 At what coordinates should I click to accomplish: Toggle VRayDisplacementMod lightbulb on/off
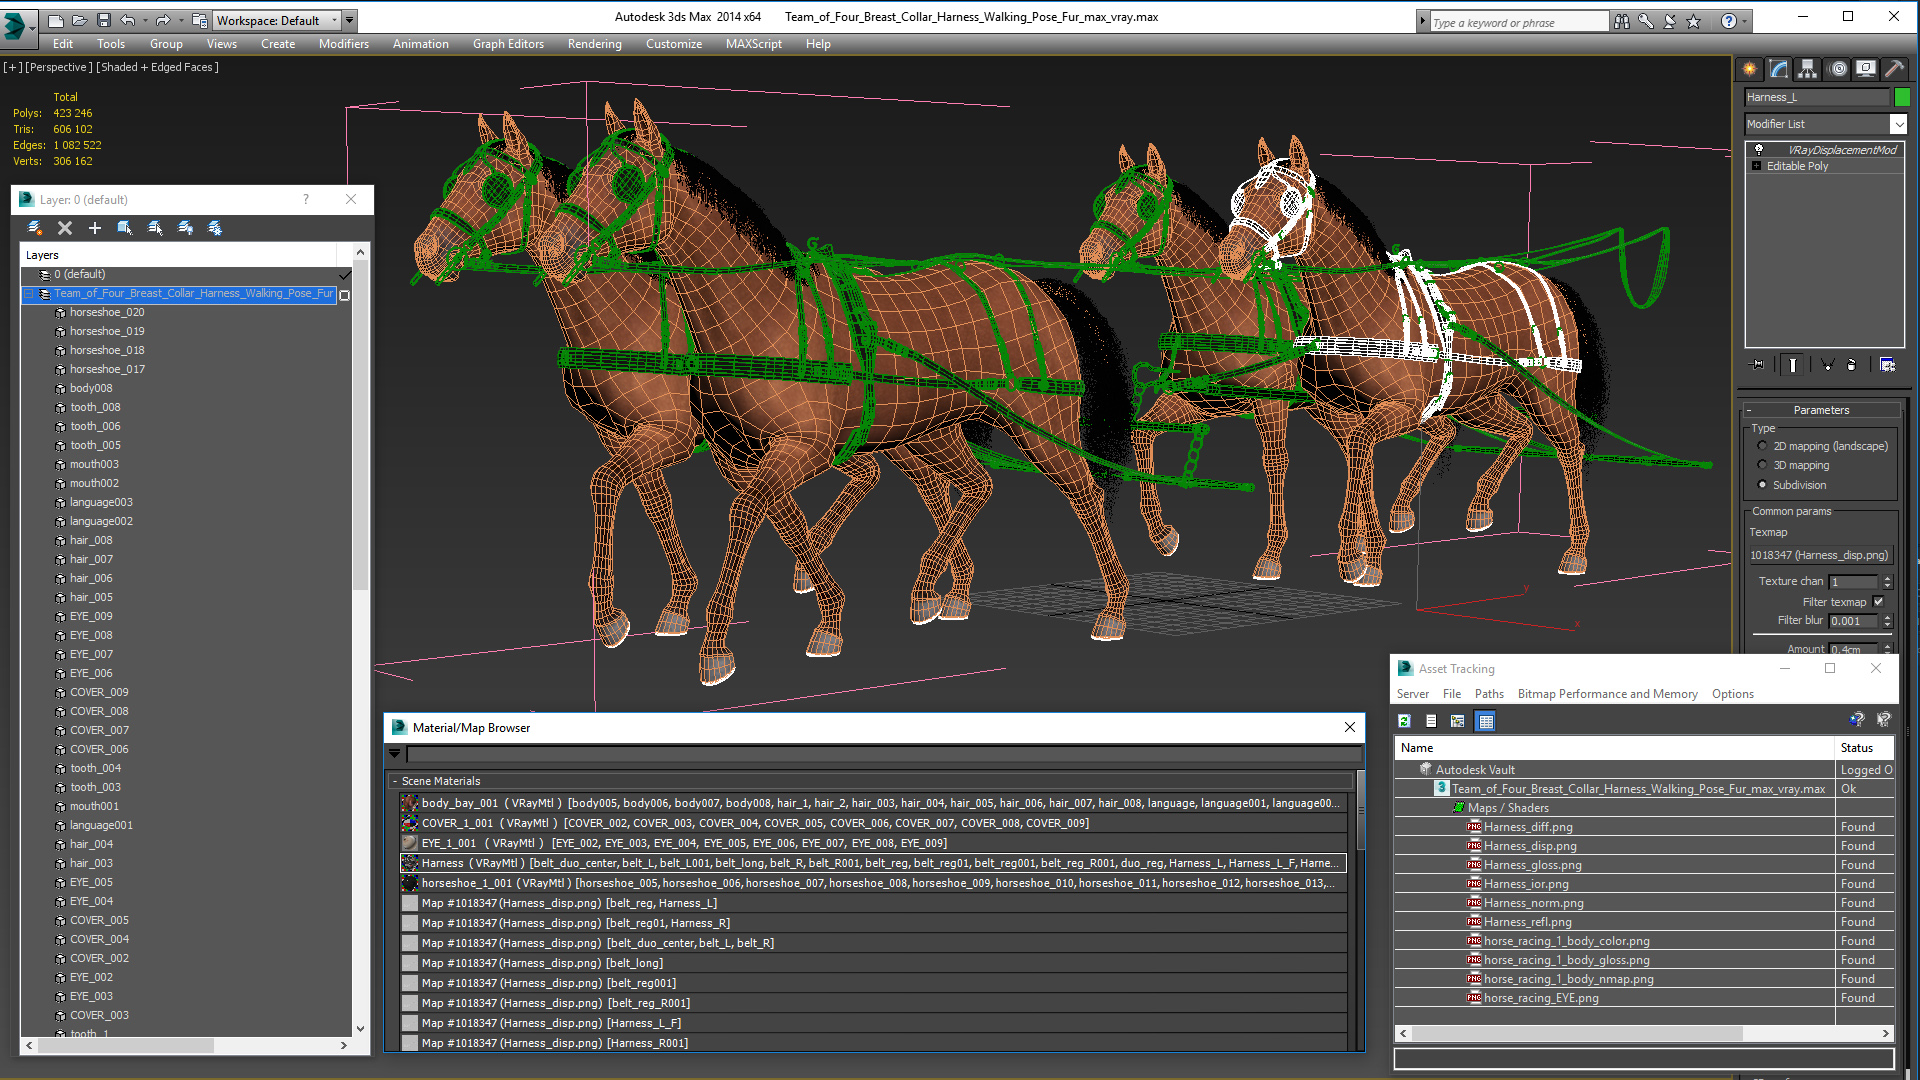point(1759,150)
